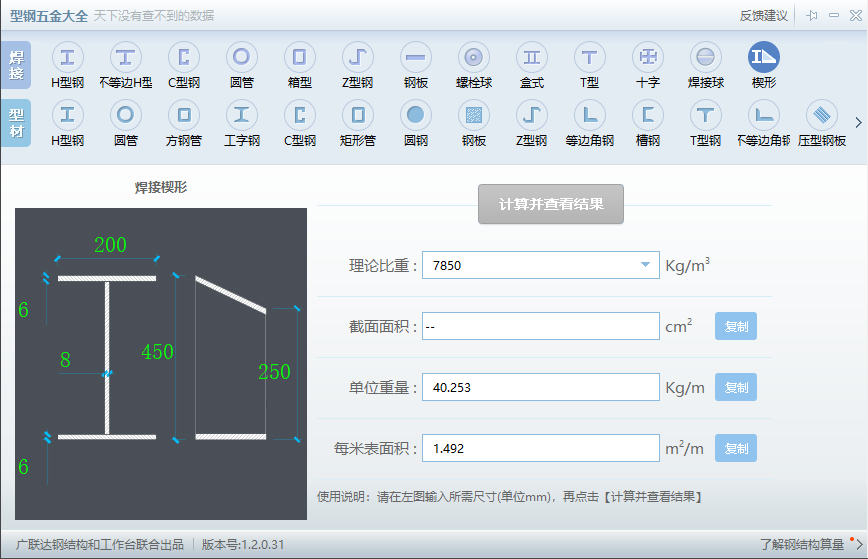Edit the small-end height dimension 250
This screenshot has width=868, height=559.
(274, 371)
